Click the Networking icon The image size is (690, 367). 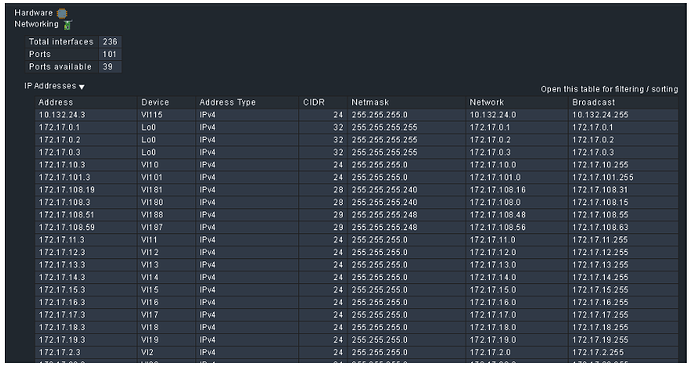67,25
